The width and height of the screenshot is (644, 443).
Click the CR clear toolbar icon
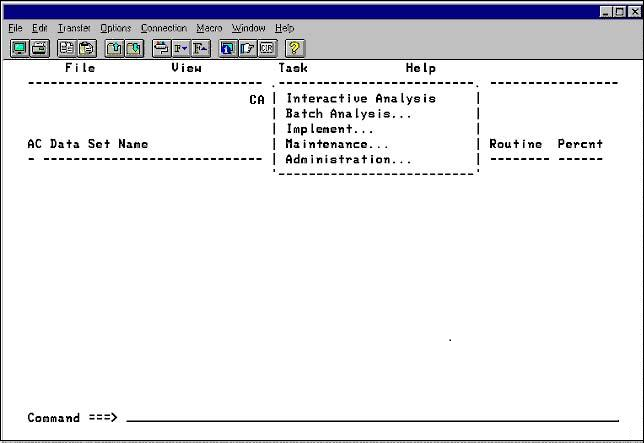coord(267,48)
